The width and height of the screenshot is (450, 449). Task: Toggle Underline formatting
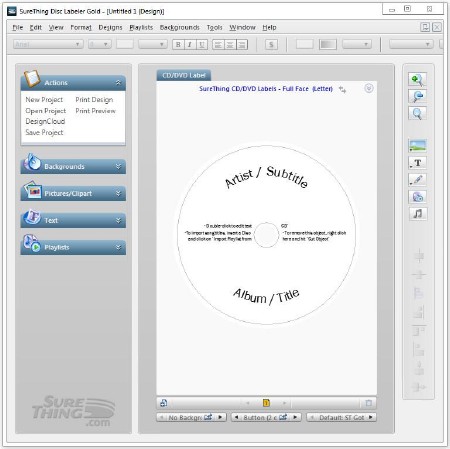201,44
